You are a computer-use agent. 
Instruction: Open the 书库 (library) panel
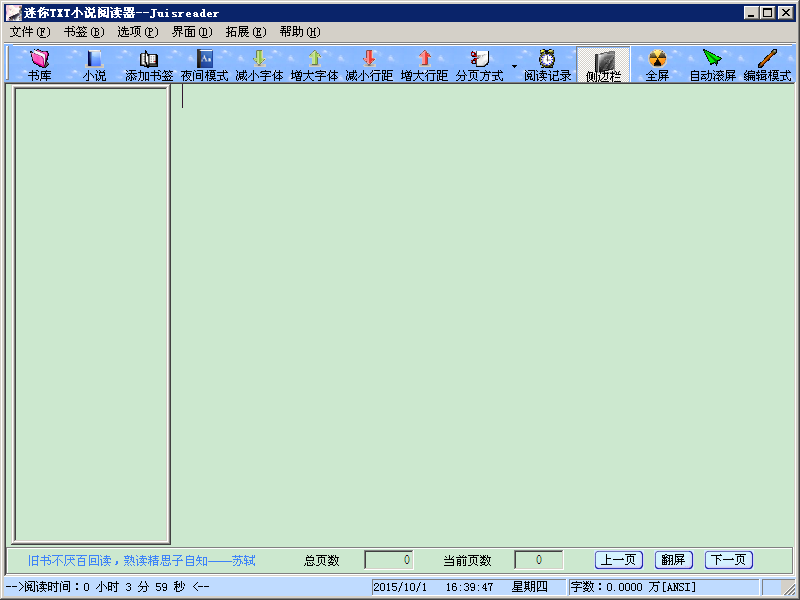[x=38, y=62]
